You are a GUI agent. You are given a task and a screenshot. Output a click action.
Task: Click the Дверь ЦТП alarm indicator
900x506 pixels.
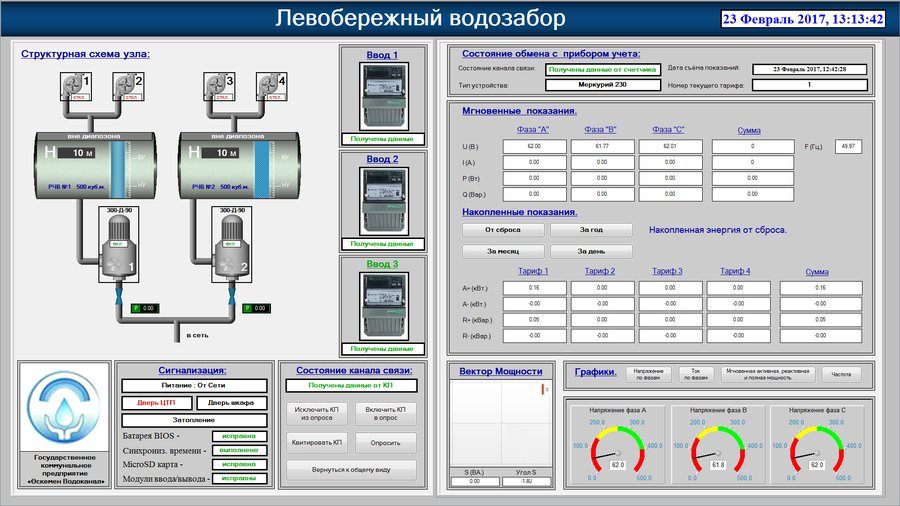(x=157, y=403)
